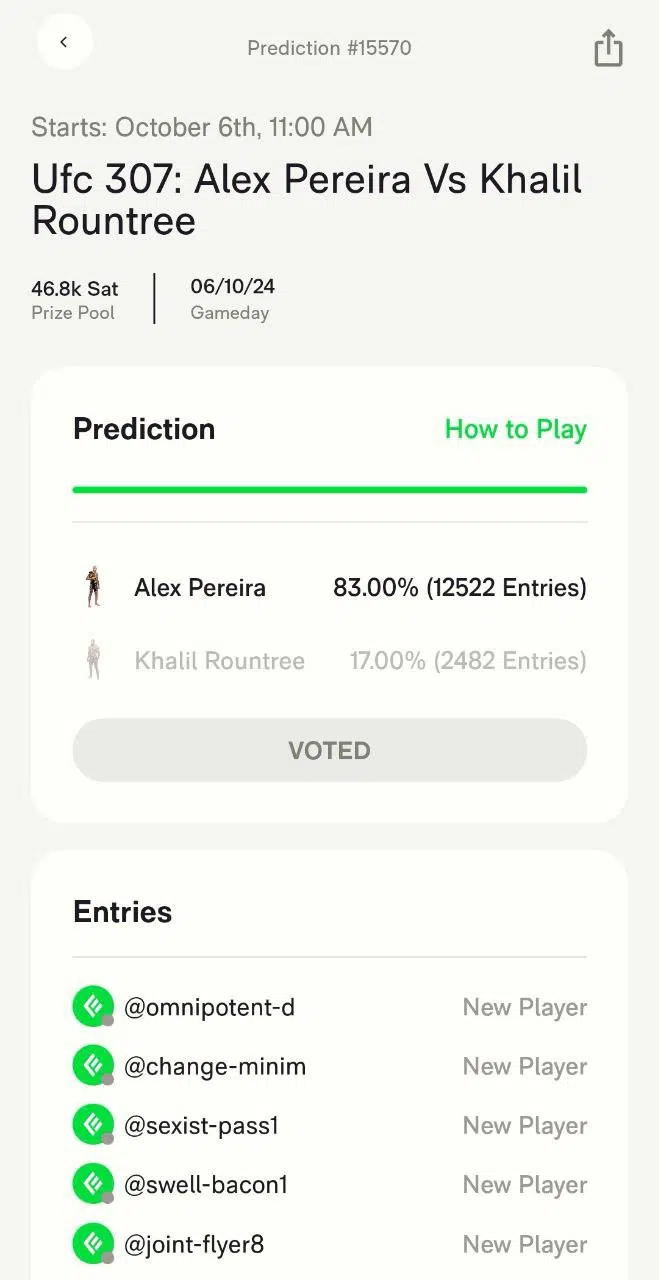Tap avatar icon for @swell-bacon1

[x=93, y=1185]
